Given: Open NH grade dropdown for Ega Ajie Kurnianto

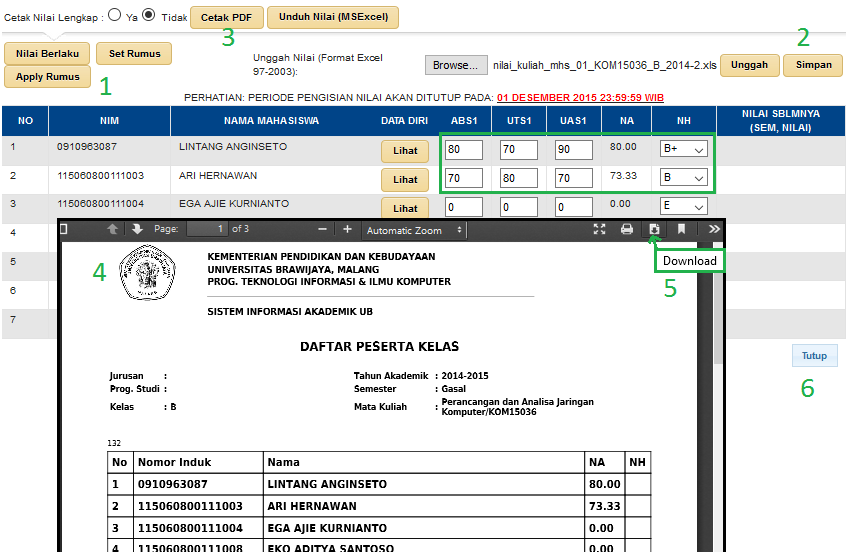Looking at the screenshot, I should tap(683, 206).
